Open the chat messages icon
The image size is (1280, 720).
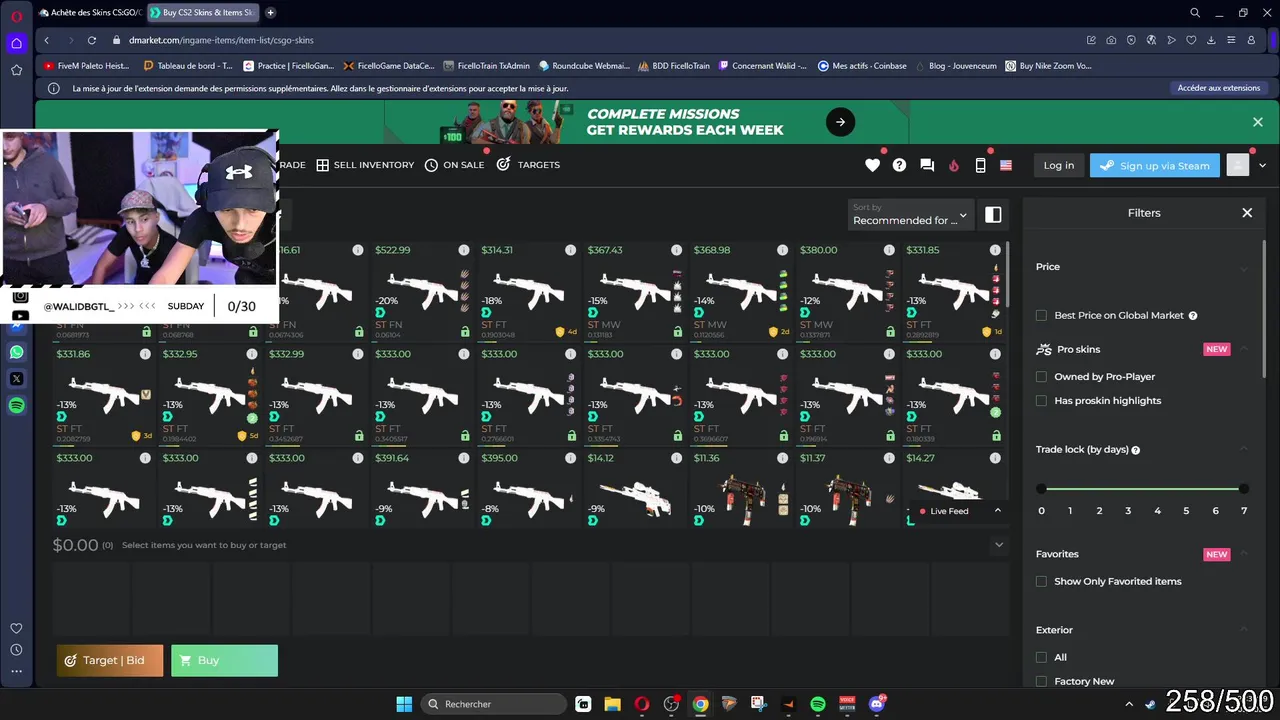click(x=927, y=165)
